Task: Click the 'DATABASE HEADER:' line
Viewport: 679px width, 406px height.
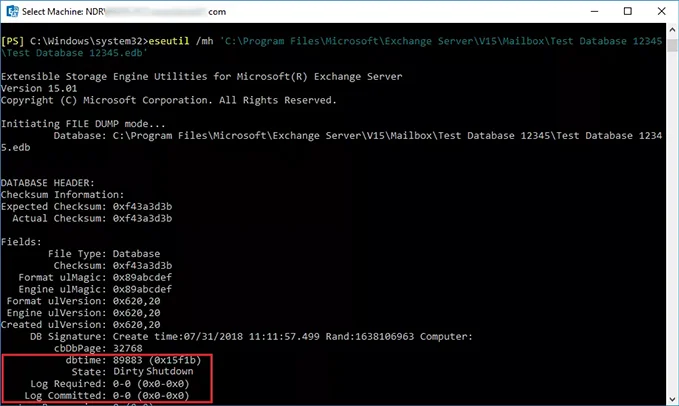Action: coord(48,183)
